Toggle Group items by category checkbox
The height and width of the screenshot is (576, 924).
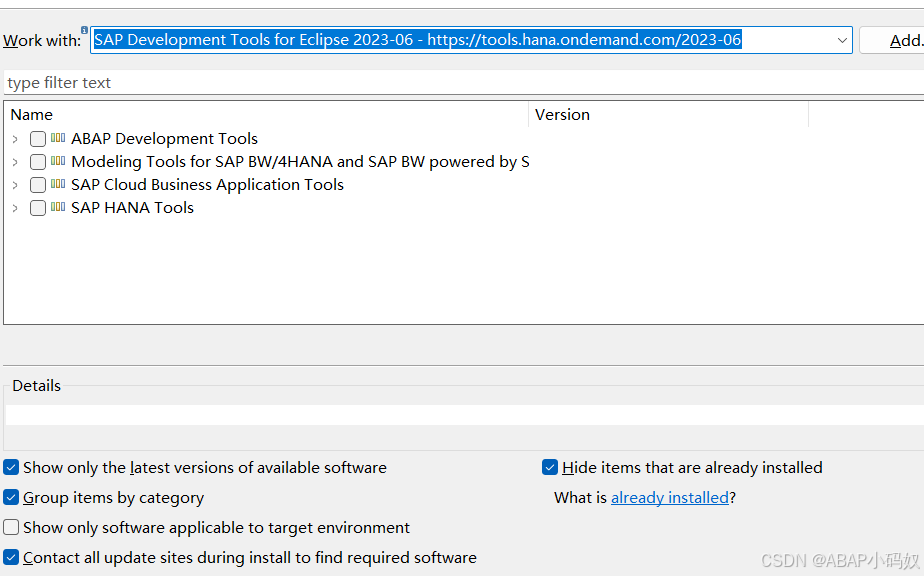[11, 498]
